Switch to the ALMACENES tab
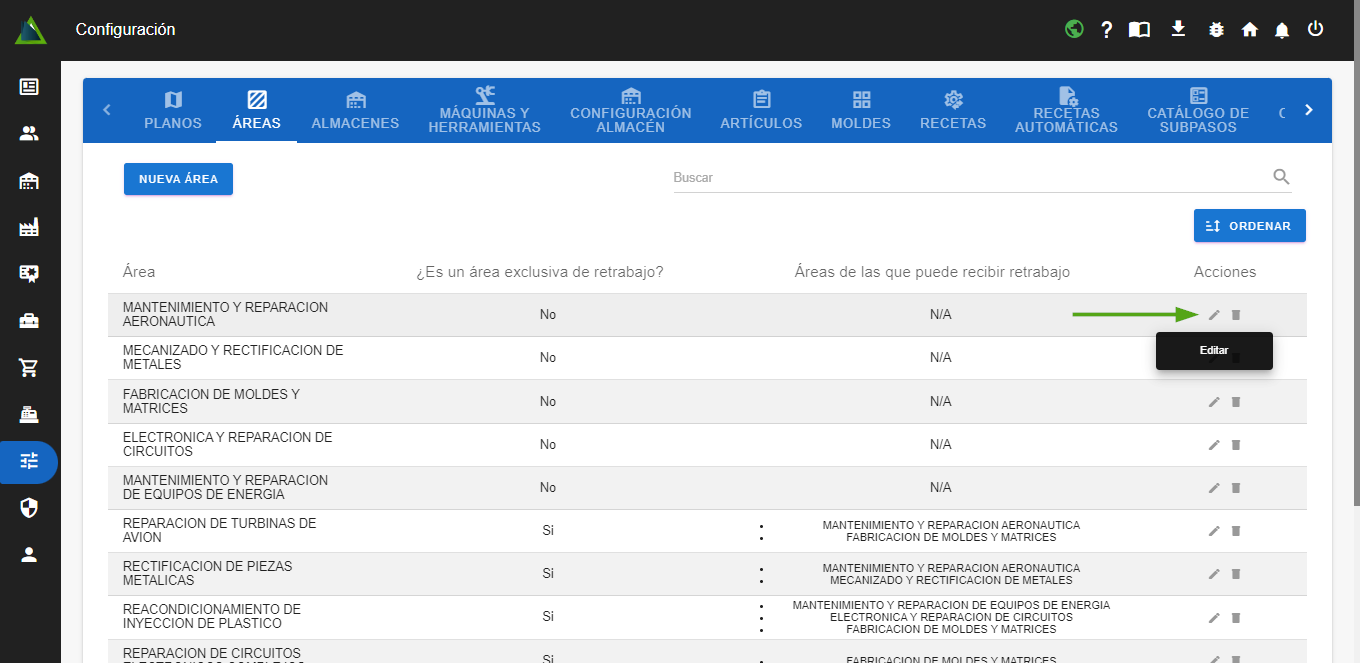The height and width of the screenshot is (663, 1360). [x=355, y=110]
